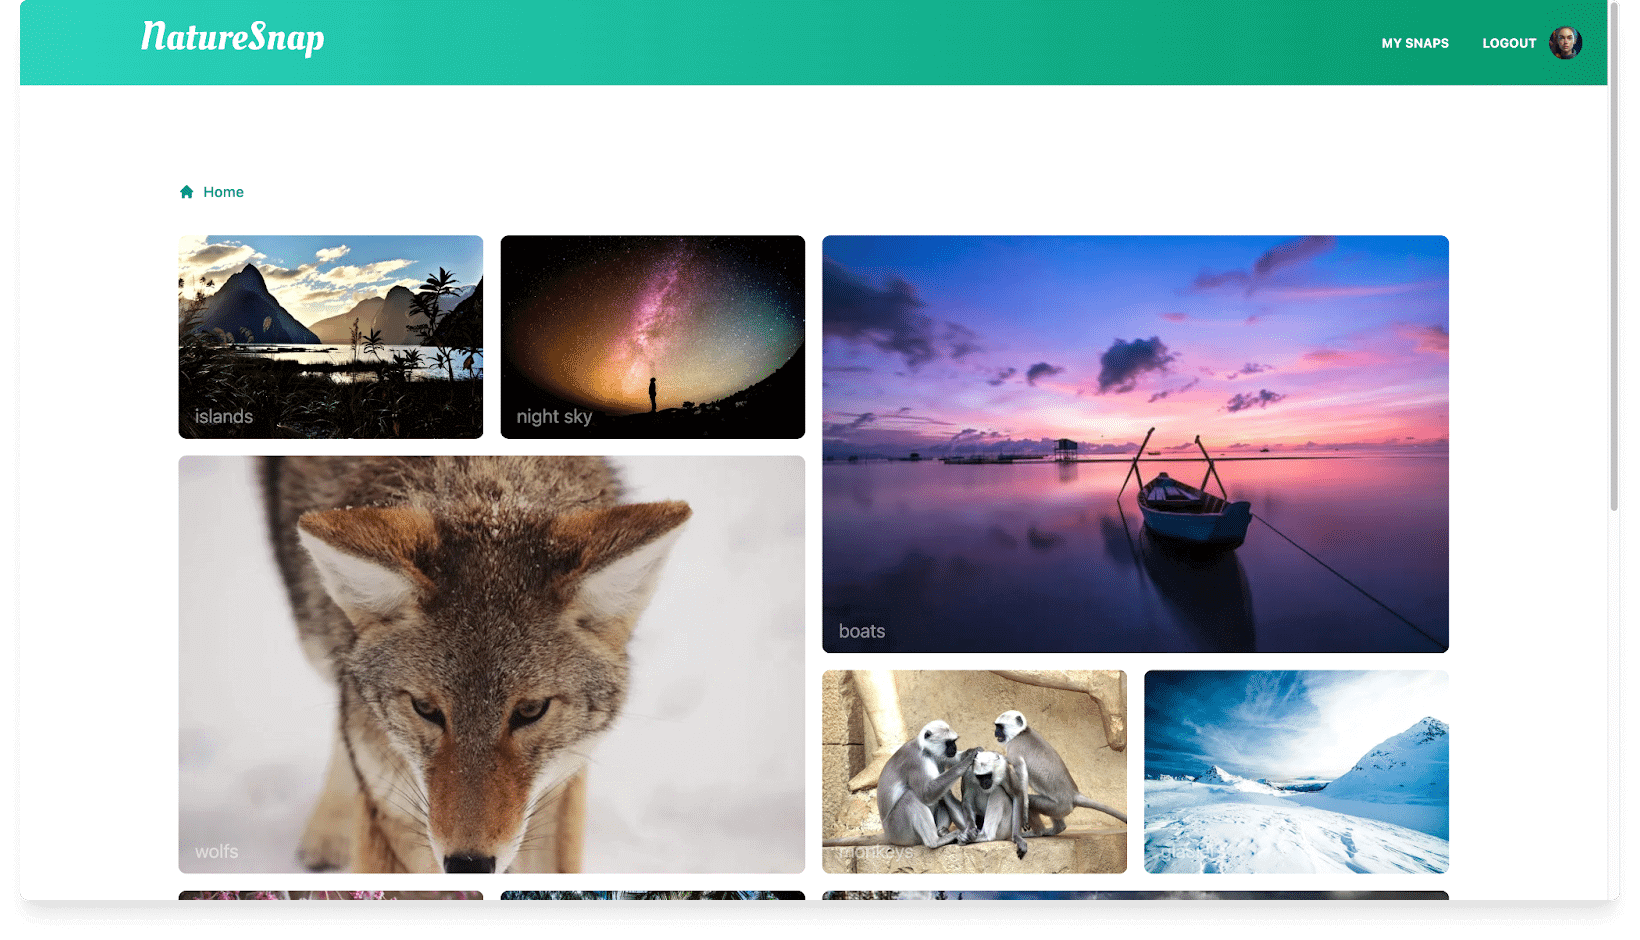Screen dimensions: 1640x940
Task: Open the My Snaps menu item
Action: (1414, 43)
